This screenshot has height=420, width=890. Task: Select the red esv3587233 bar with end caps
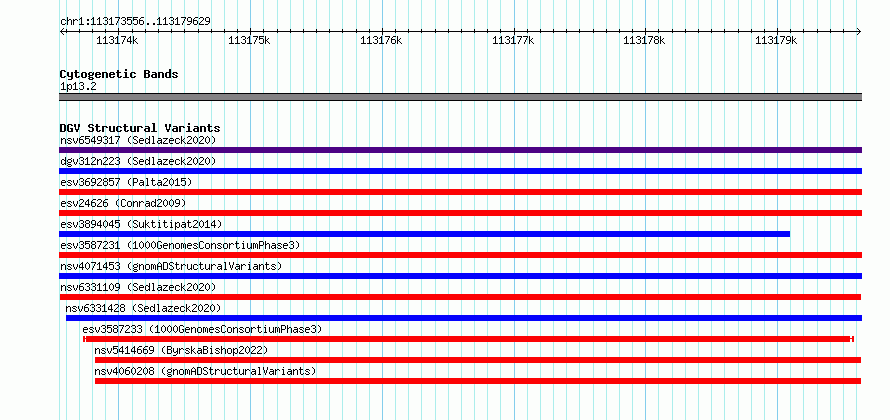[x=468, y=339]
